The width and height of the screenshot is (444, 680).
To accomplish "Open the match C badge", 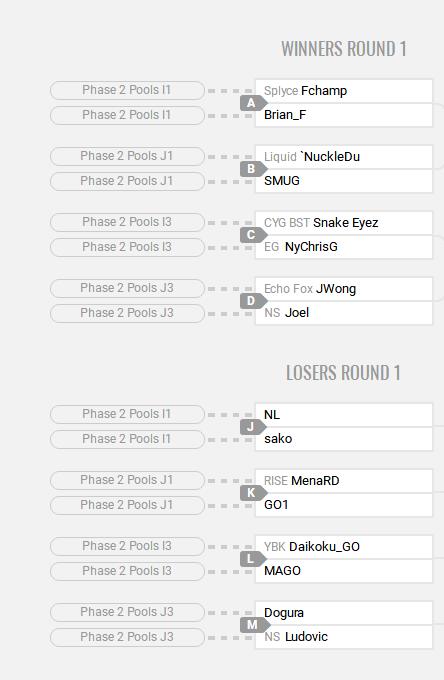I will coord(252,235).
